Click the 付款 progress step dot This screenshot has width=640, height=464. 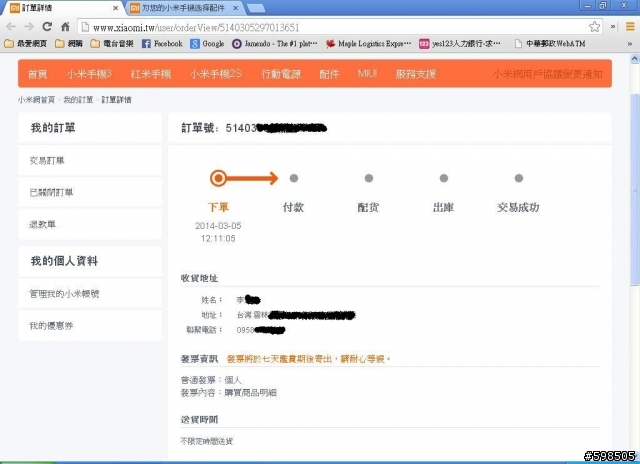tap(293, 178)
